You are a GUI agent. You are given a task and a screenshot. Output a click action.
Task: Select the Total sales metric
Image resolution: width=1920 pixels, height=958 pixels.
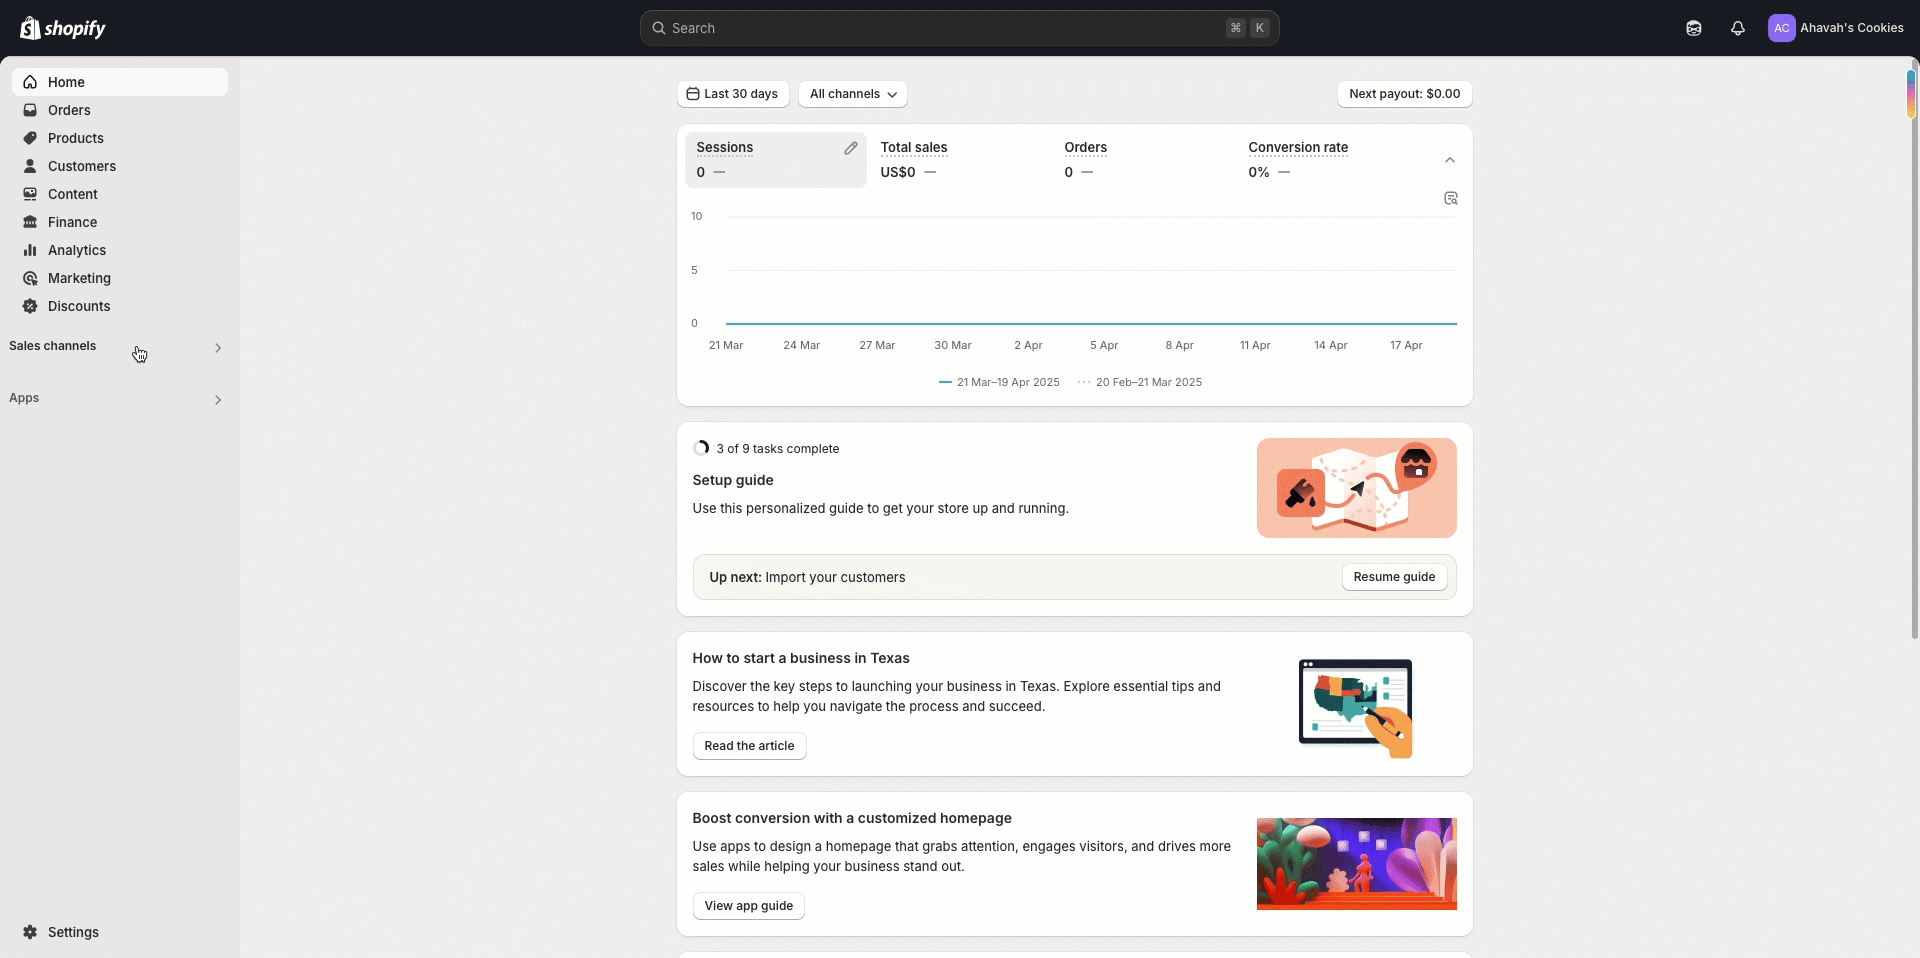pos(960,160)
